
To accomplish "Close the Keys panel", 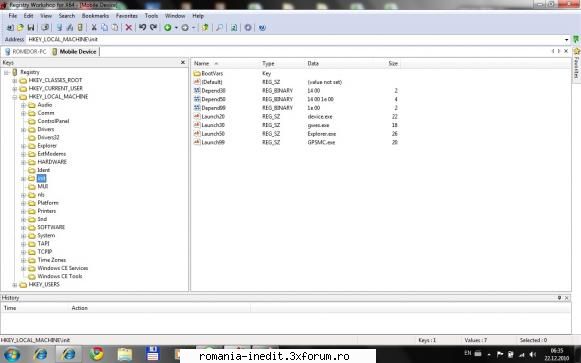I will click(x=183, y=62).
